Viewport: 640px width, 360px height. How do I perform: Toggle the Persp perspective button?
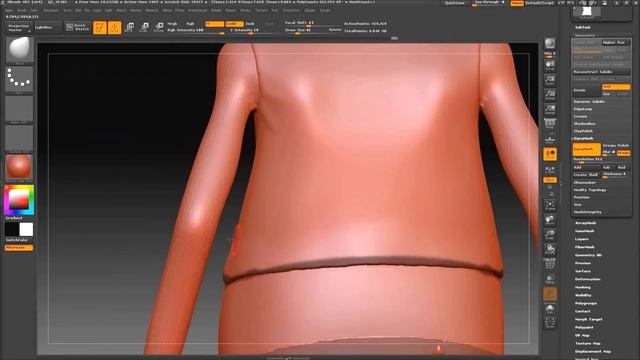550,124
